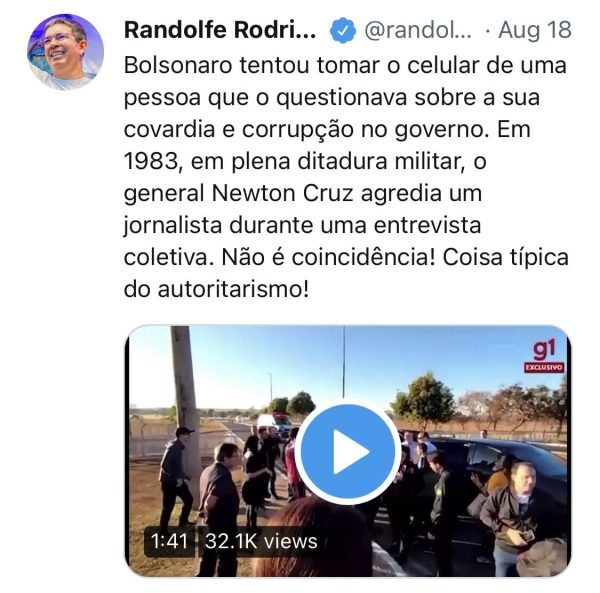
Task: Open the Aug 18 tweet timestamp
Action: 535,30
